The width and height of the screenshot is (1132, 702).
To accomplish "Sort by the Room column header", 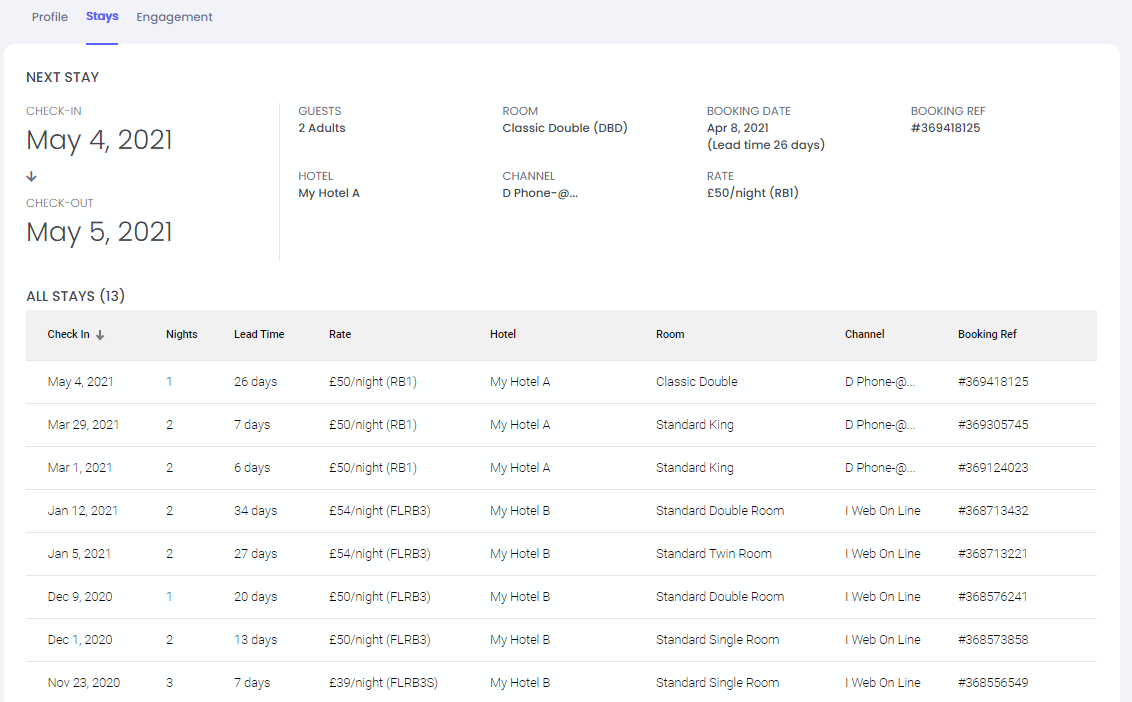I will [670, 334].
